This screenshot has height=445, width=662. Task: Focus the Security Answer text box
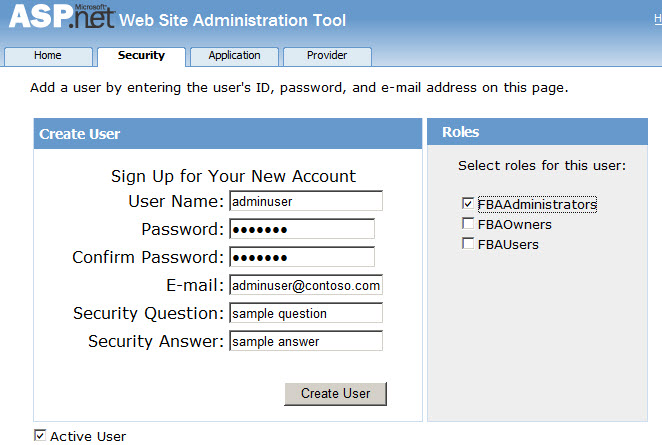click(305, 341)
